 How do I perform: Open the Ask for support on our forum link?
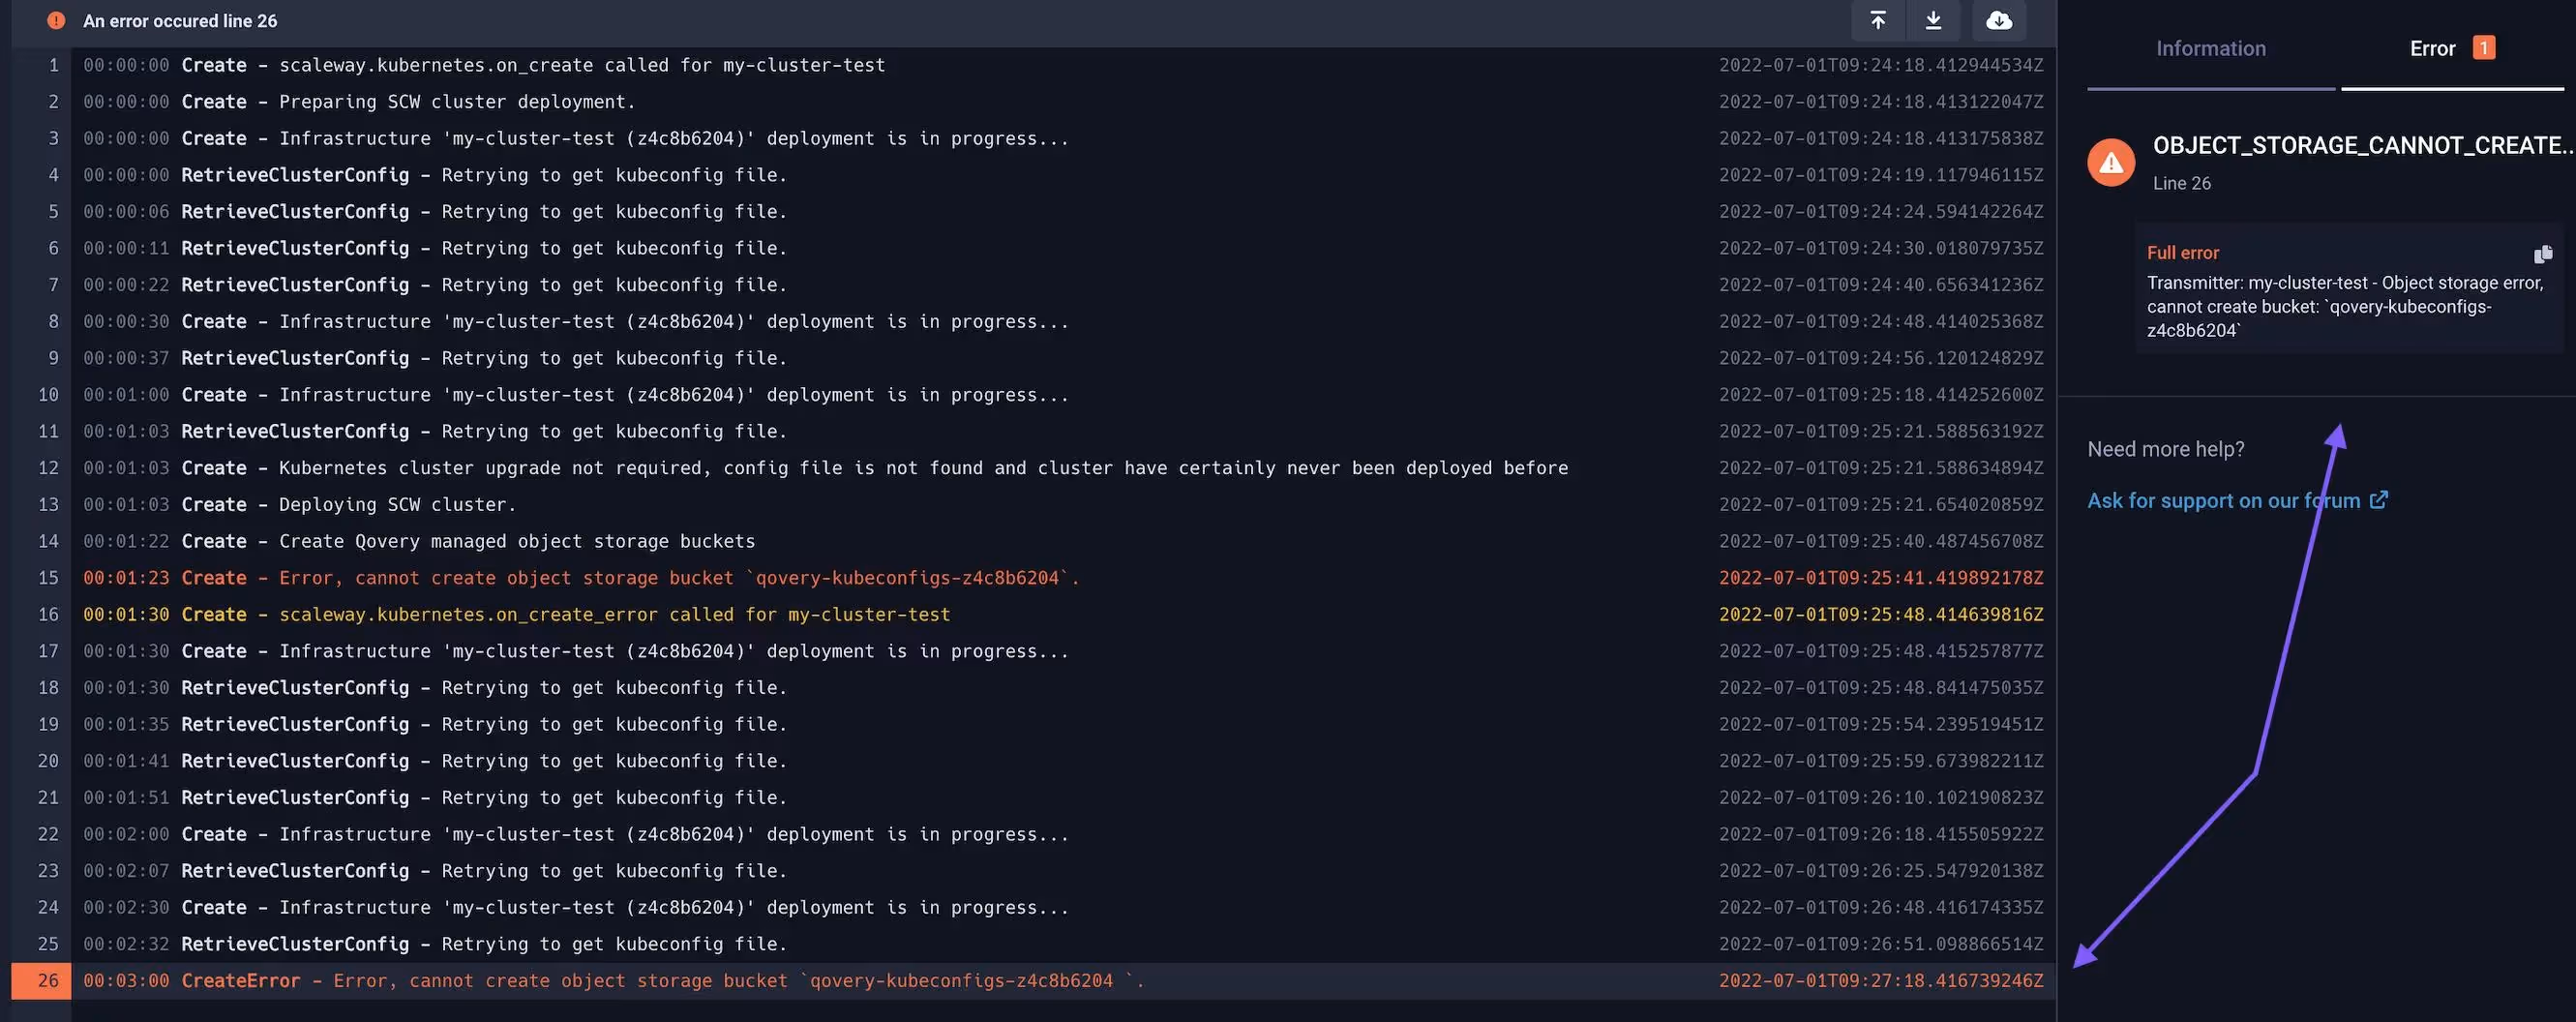pyautogui.click(x=2226, y=500)
